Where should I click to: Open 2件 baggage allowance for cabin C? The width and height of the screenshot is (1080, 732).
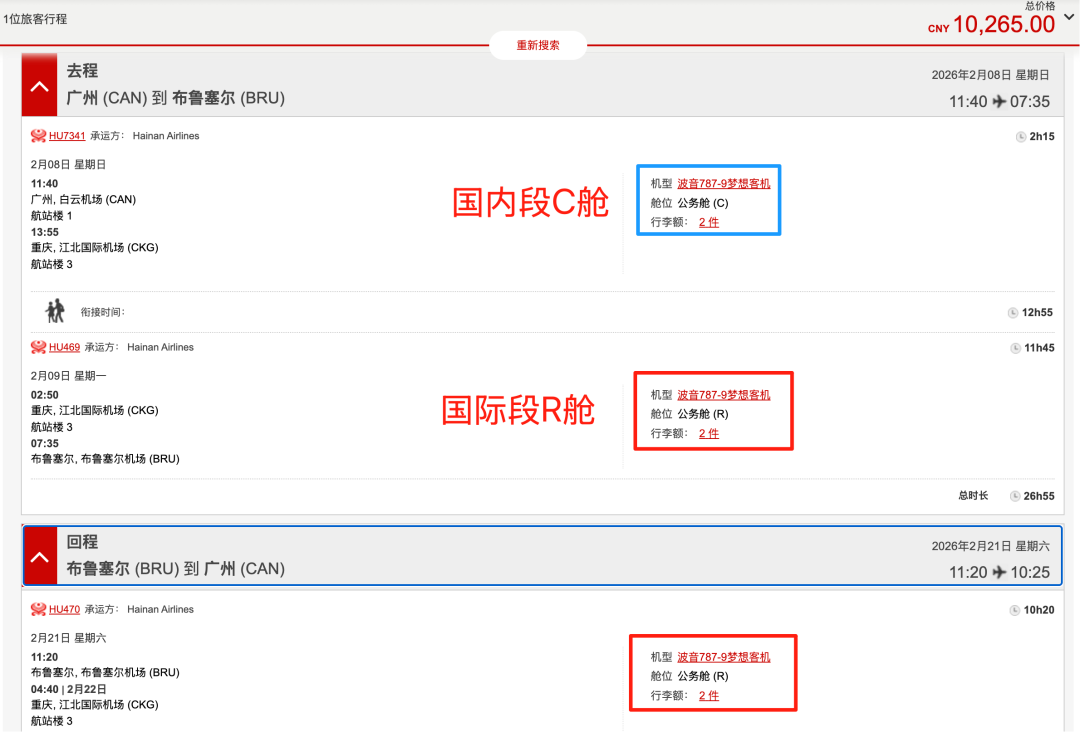pos(709,222)
